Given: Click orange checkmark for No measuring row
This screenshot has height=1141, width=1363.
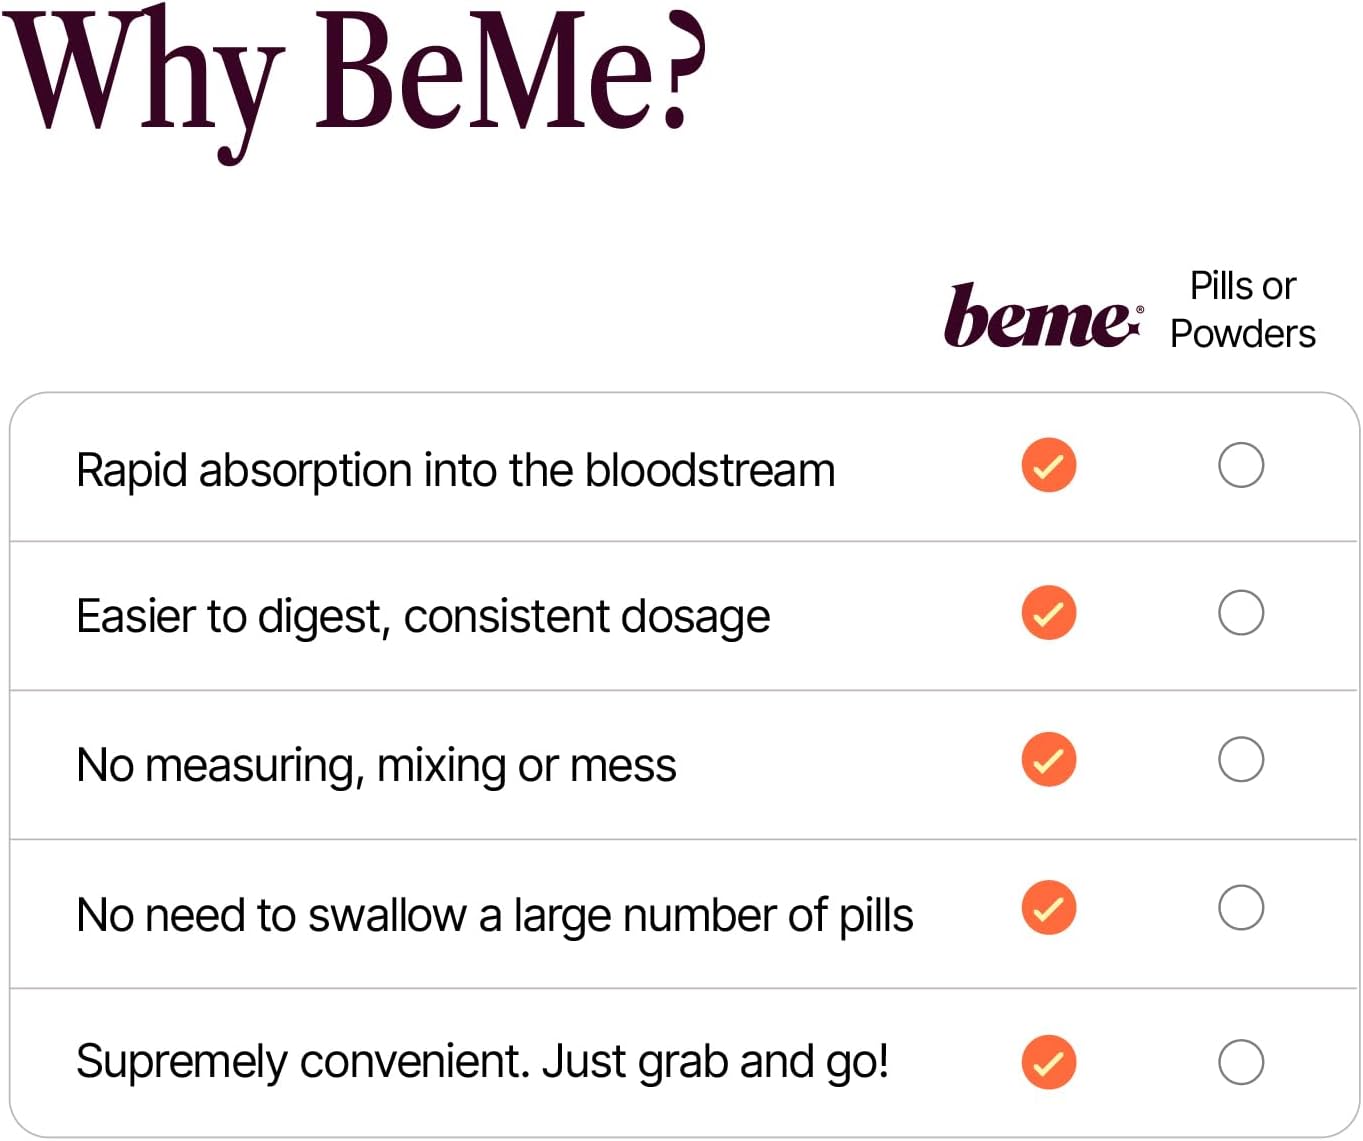Looking at the screenshot, I should (1048, 760).
